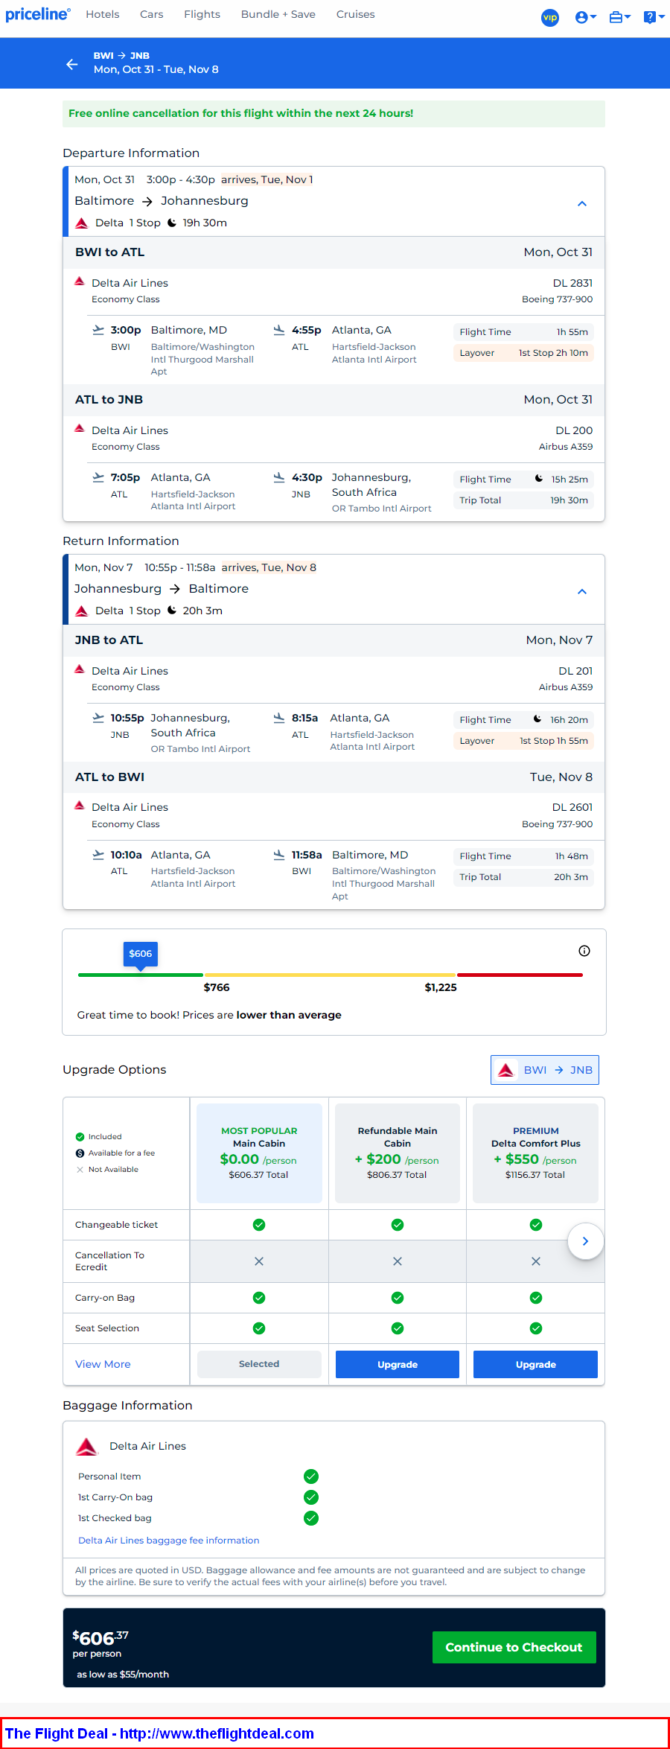Image resolution: width=670 pixels, height=1749 pixels.
Task: Click the 1st Stop 1h 55m layover
Action: tap(523, 741)
